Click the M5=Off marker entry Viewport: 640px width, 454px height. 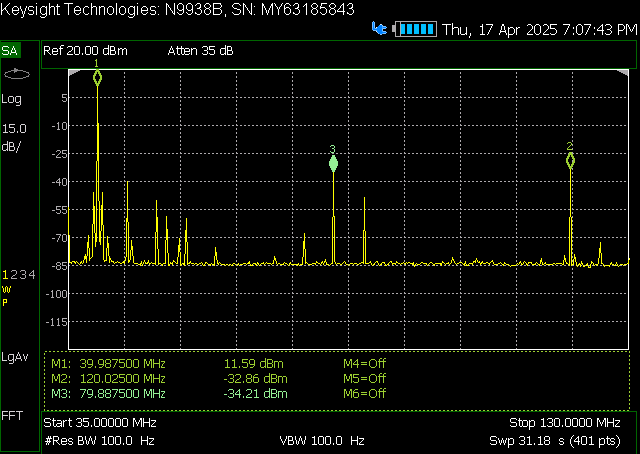364,378
